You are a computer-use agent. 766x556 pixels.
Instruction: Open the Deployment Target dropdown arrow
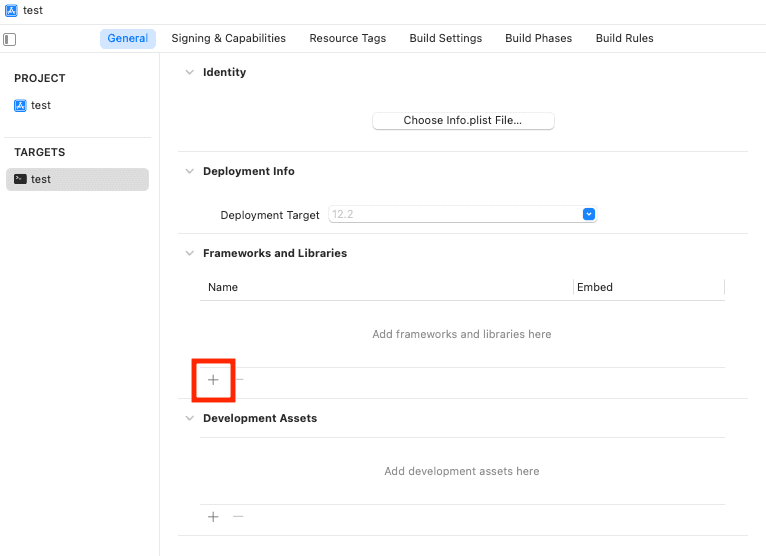589,214
